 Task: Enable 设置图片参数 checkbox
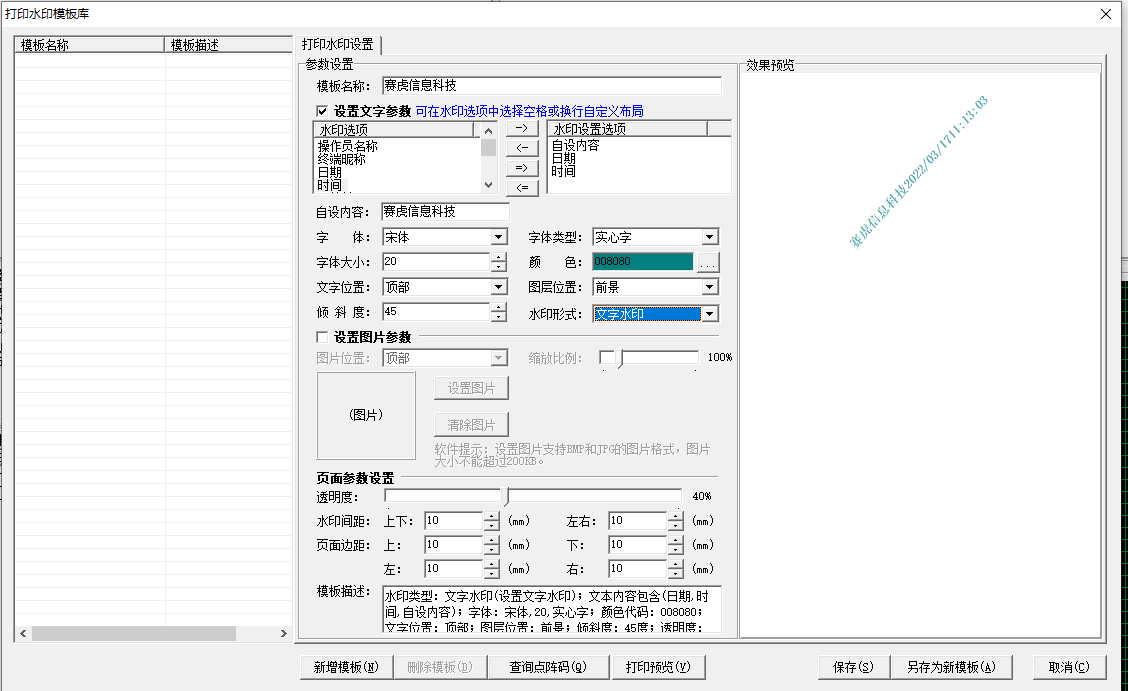pos(322,337)
